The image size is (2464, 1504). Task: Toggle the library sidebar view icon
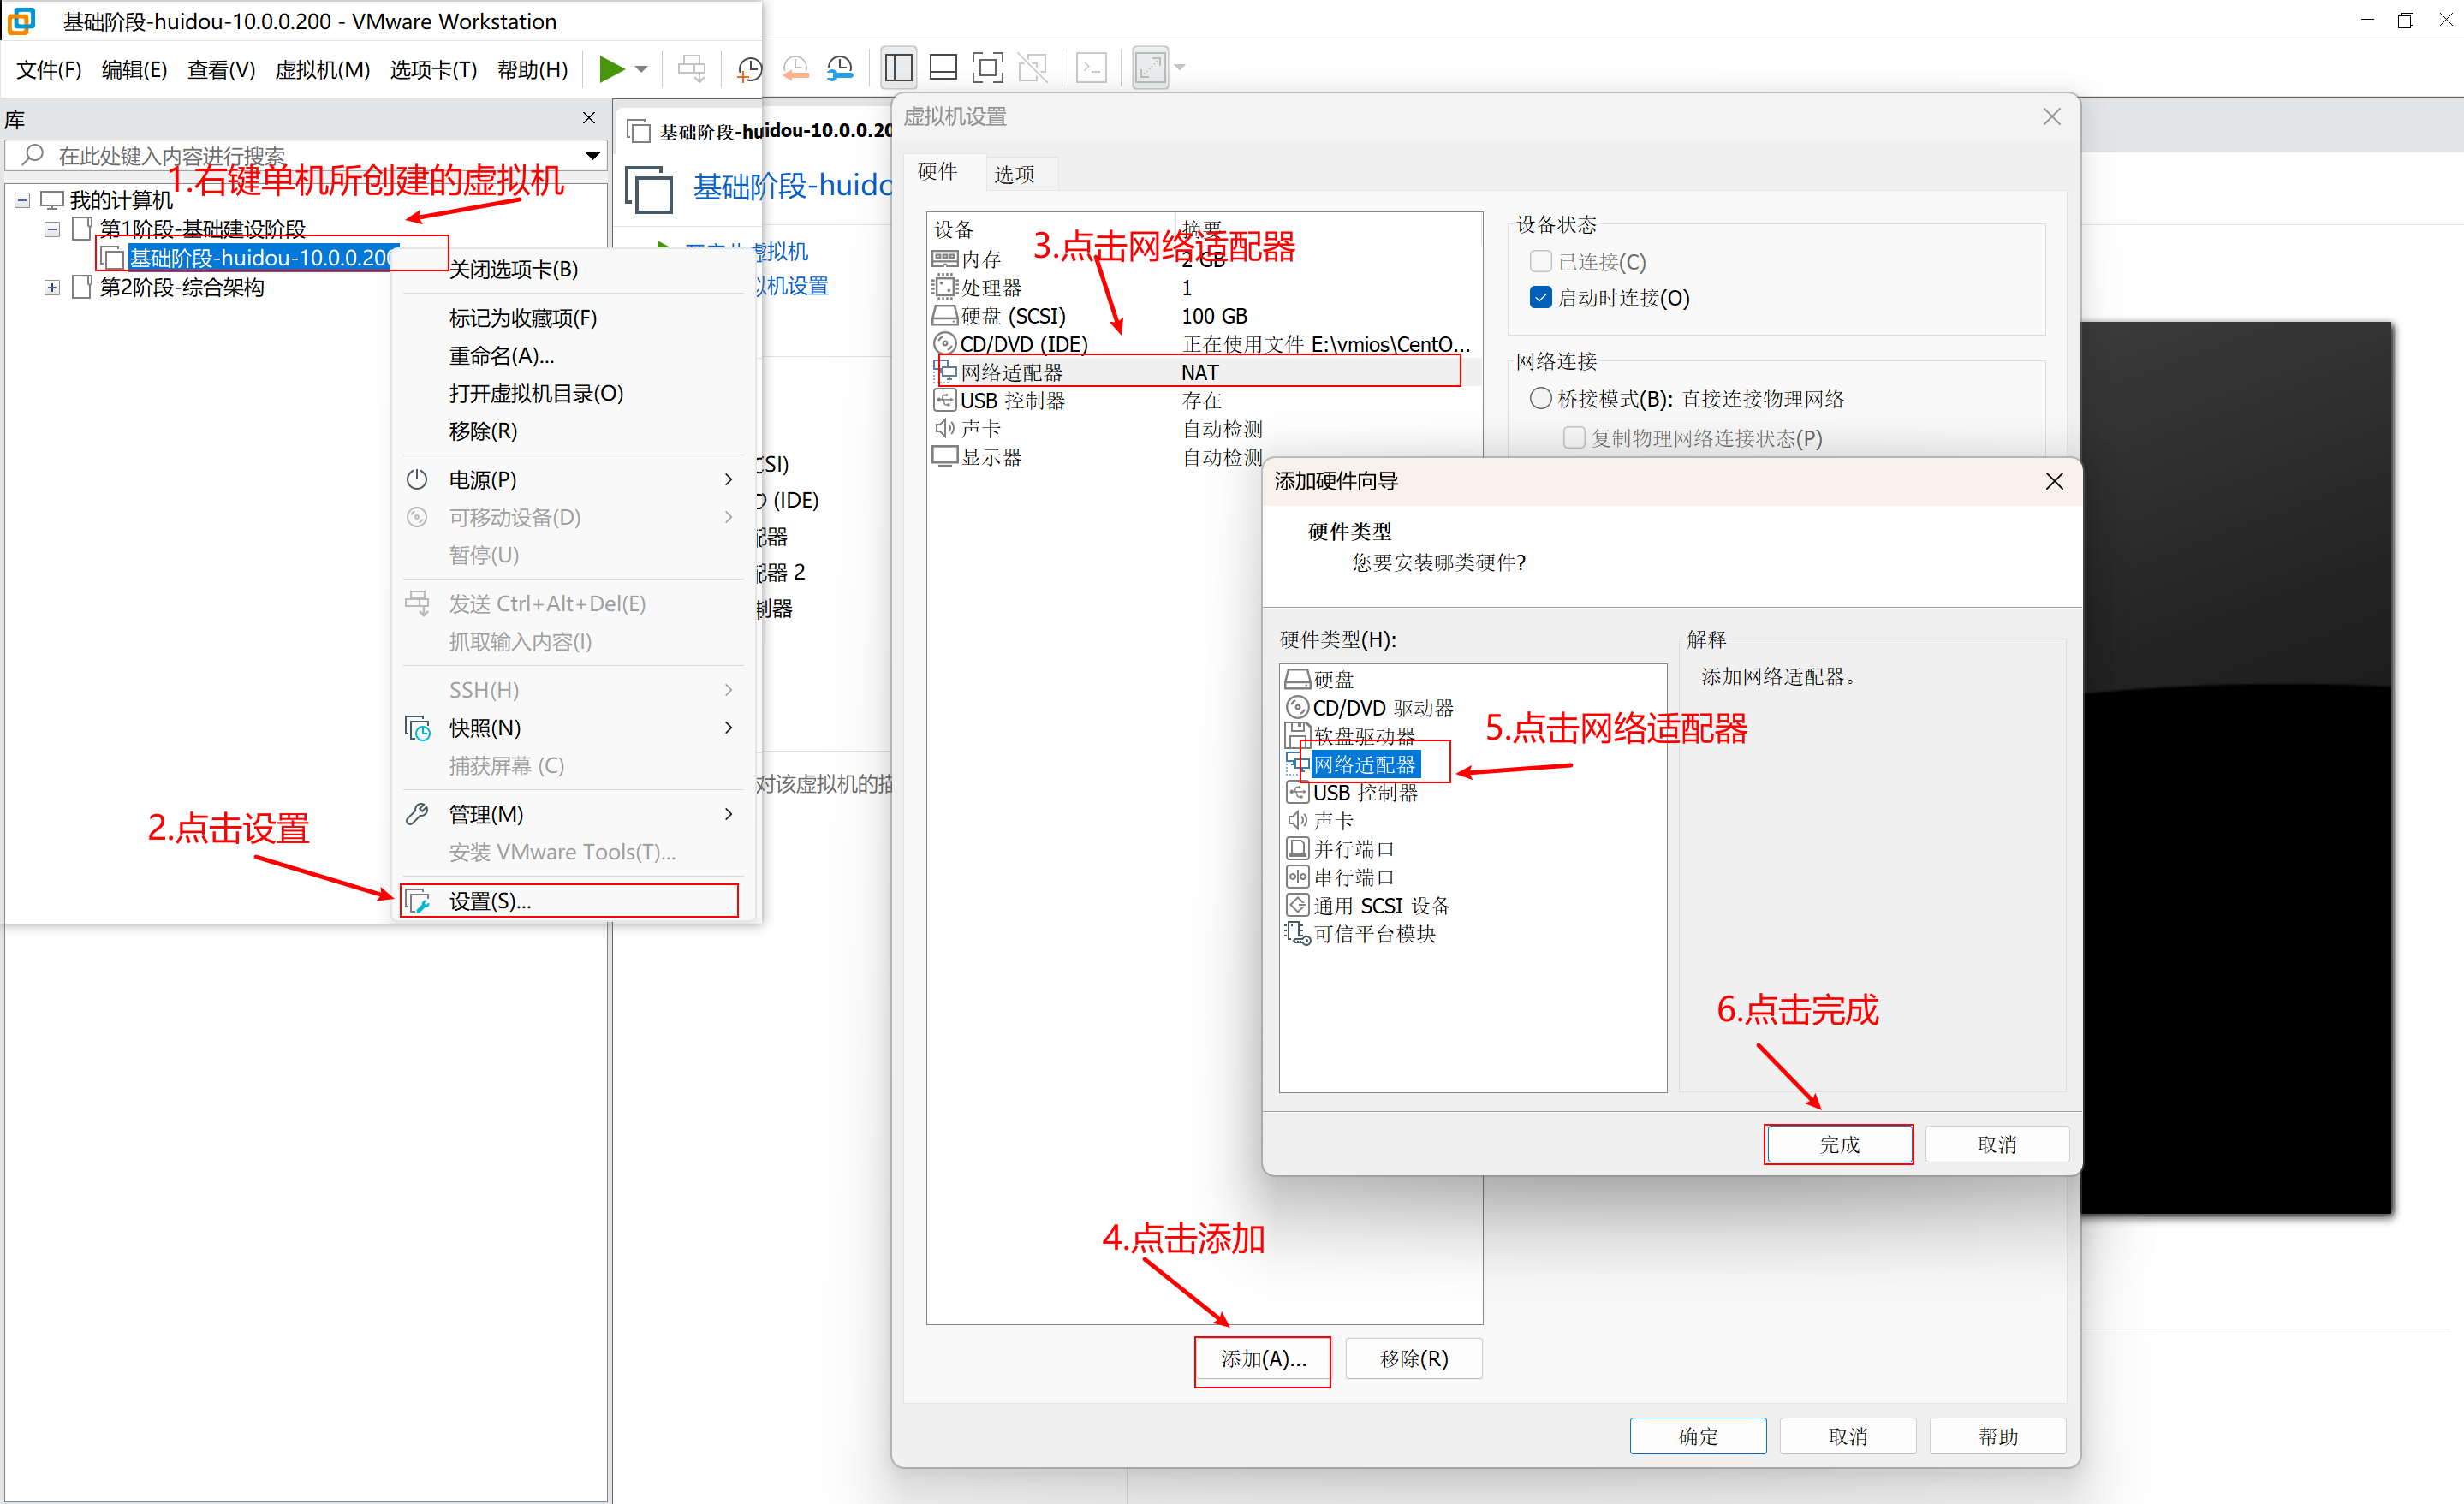click(897, 69)
